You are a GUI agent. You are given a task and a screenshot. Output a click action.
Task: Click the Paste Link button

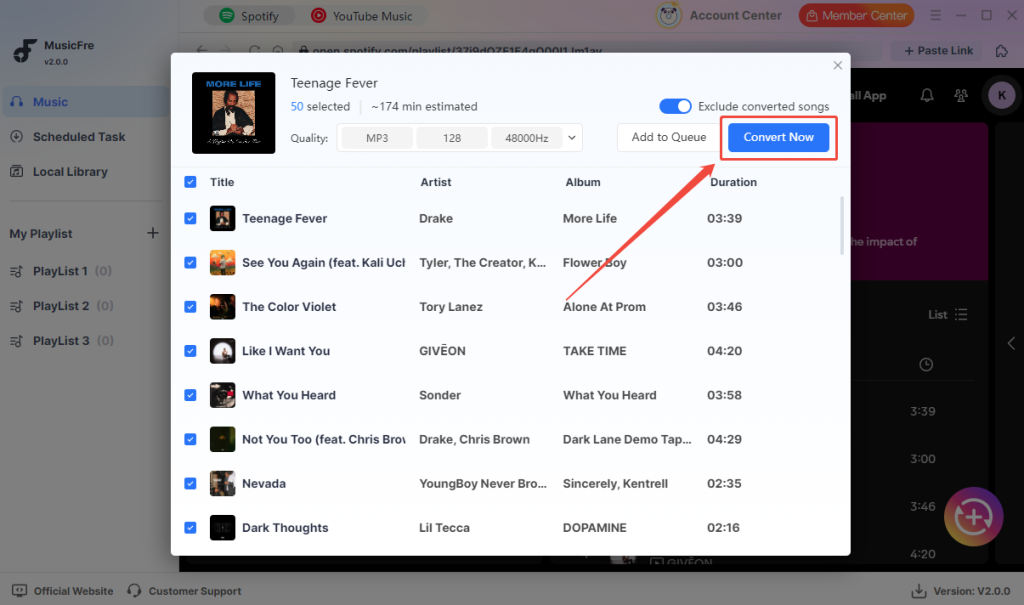point(938,50)
